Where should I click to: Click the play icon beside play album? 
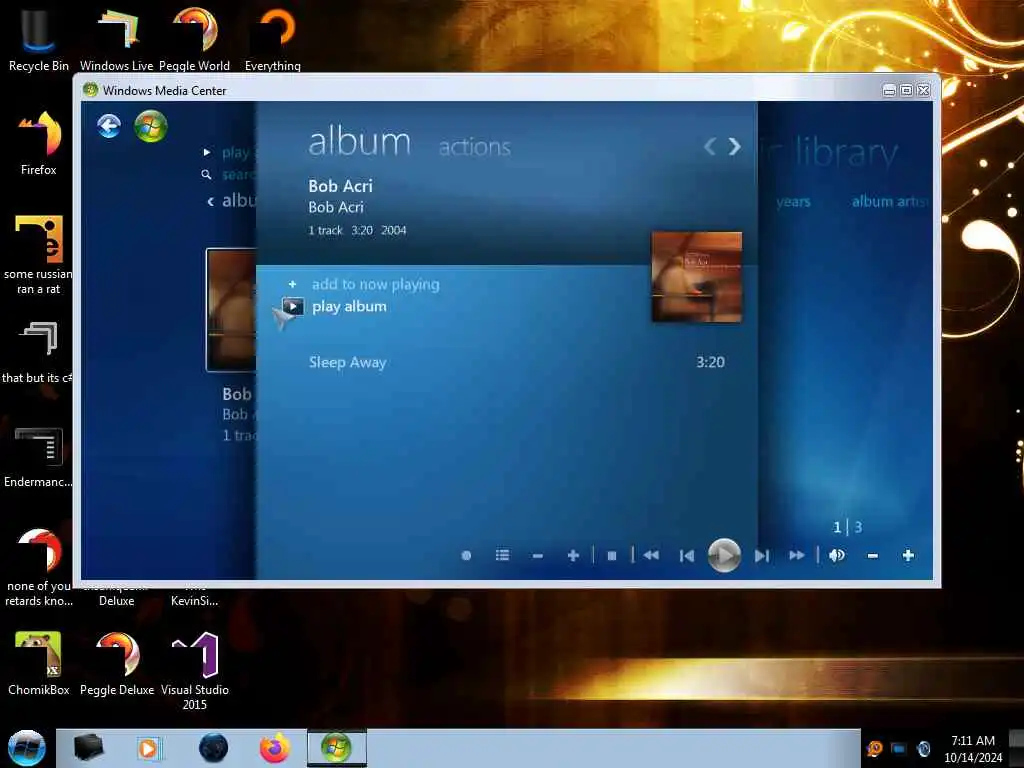click(293, 306)
